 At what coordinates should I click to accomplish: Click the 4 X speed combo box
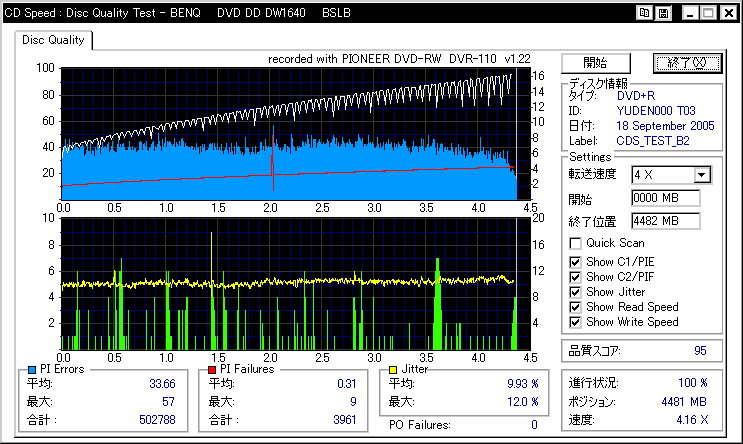click(662, 175)
